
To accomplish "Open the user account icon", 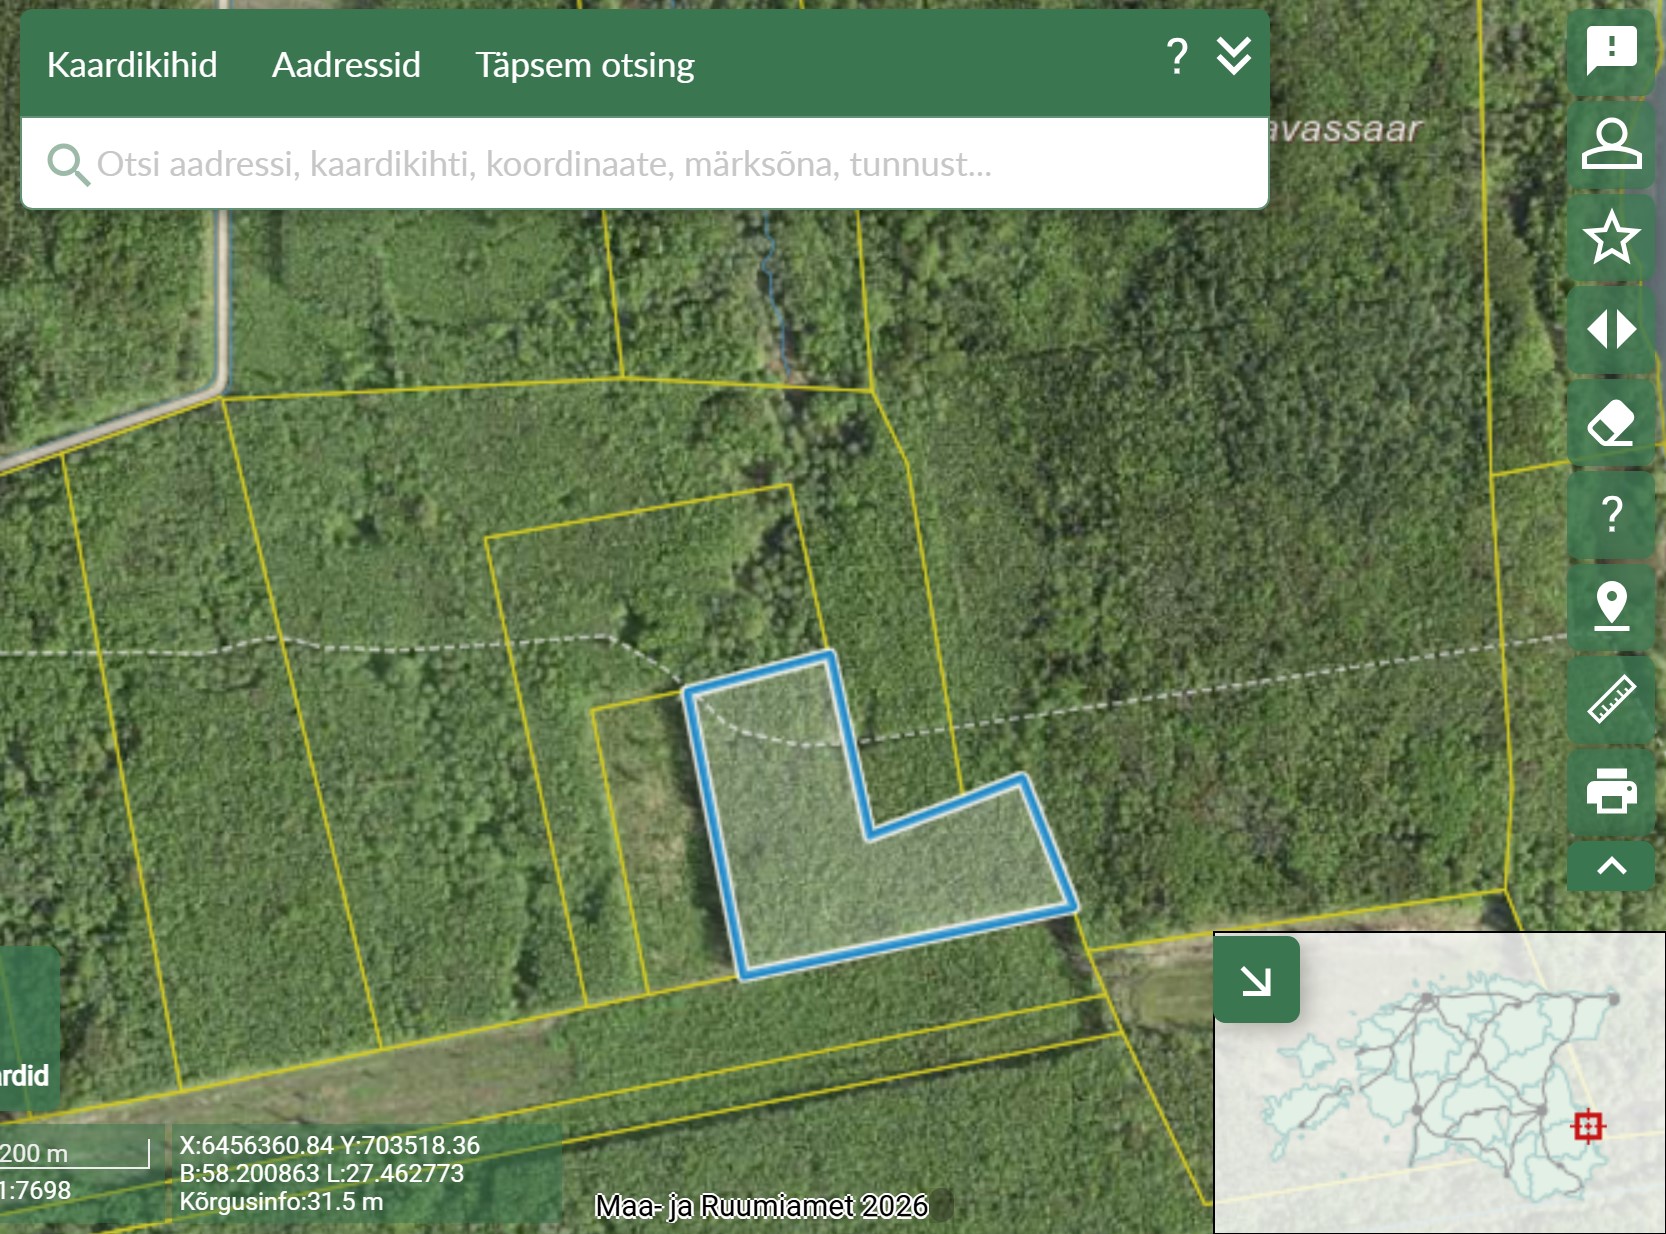I will pyautogui.click(x=1611, y=143).
